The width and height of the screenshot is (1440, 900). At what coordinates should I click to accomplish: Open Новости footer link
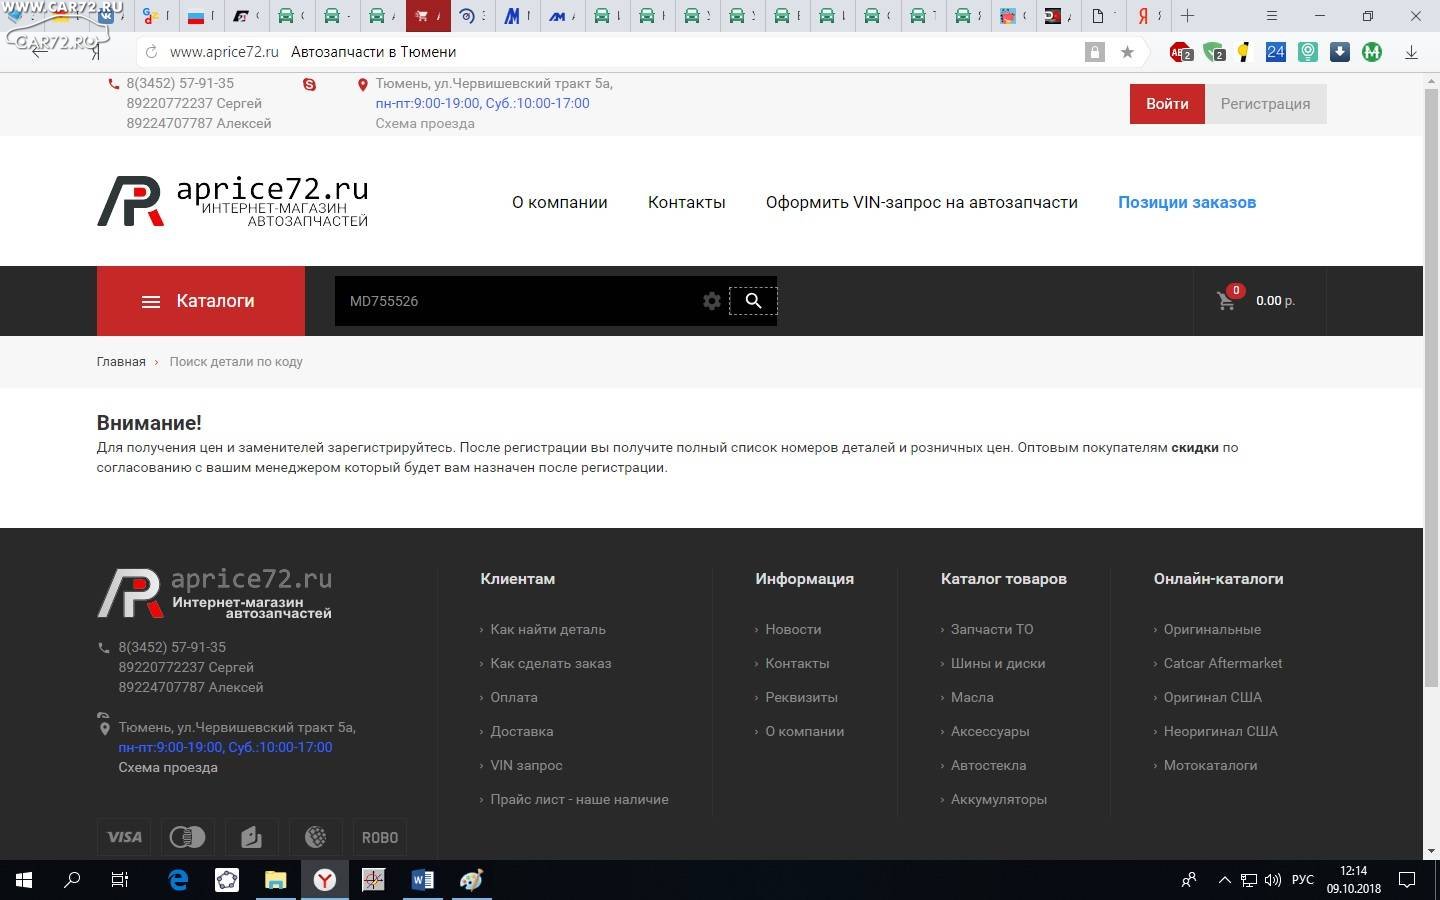[x=793, y=629]
